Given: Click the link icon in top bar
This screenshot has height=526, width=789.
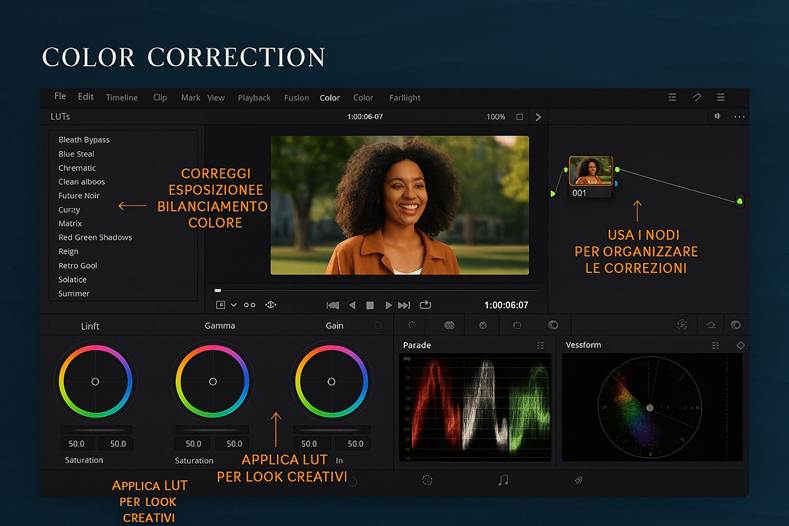Looking at the screenshot, I should pos(697,97).
